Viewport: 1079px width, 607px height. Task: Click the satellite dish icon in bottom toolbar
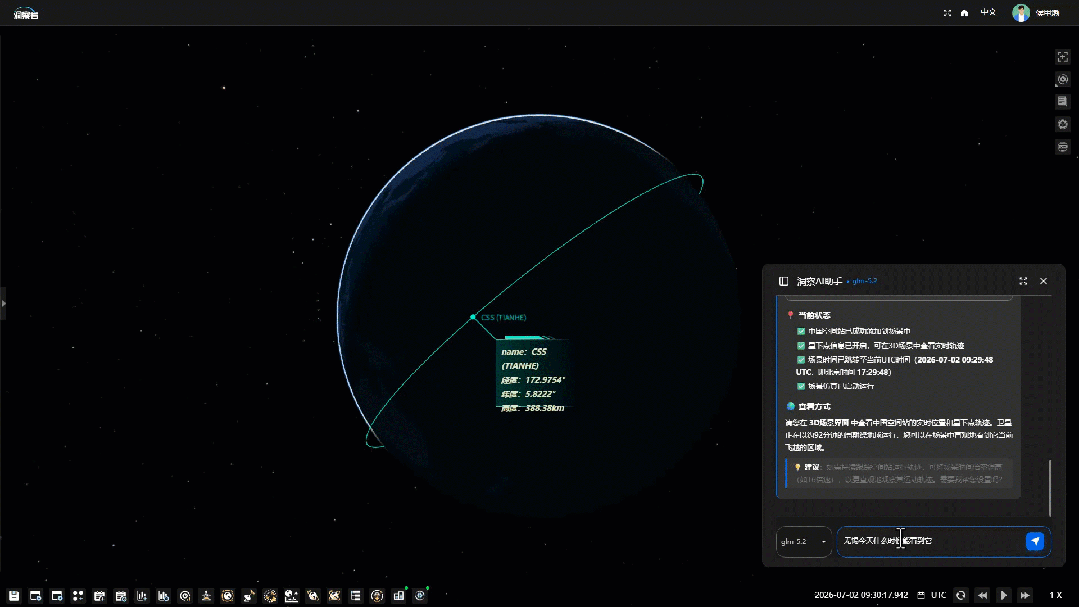(x=249, y=596)
